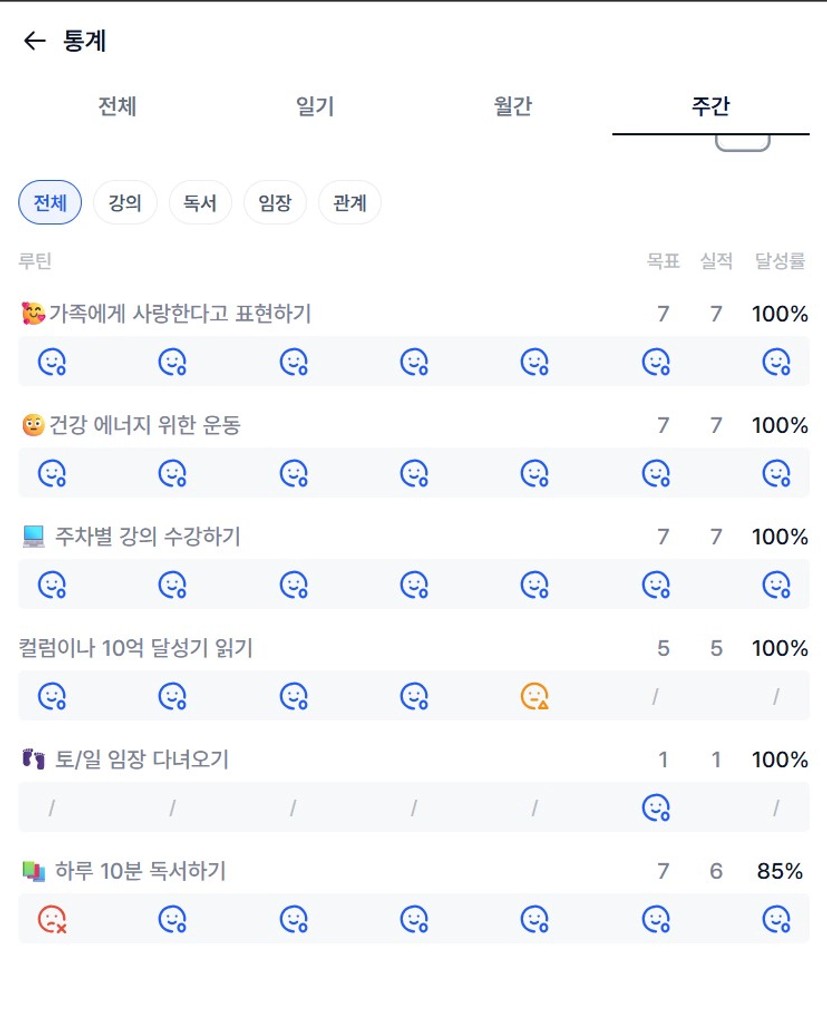Select the 전체 filter chip

pyautogui.click(x=50, y=203)
